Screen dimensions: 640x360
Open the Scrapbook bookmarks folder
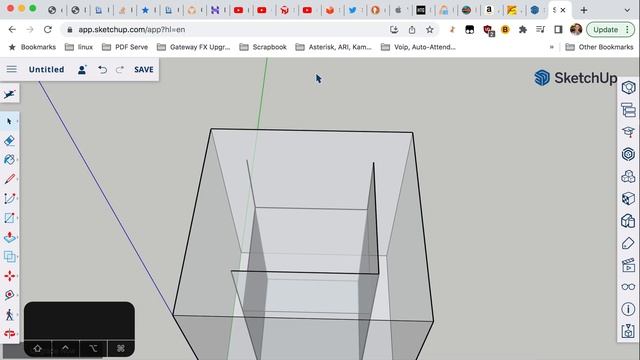(x=263, y=47)
